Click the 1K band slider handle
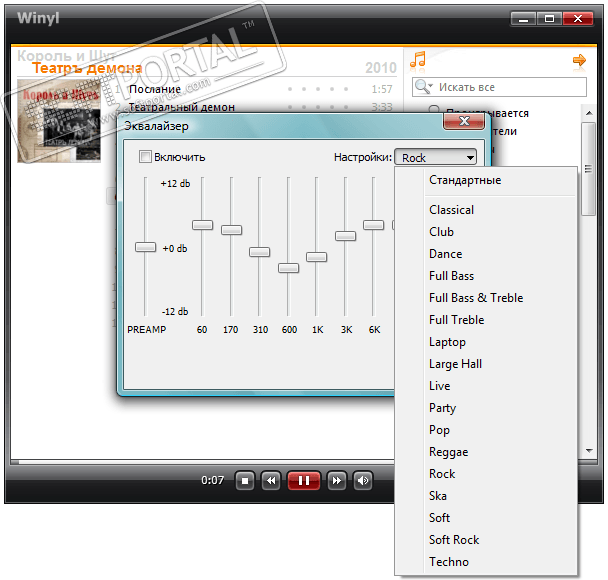Screen dimensions: 608x580 pyautogui.click(x=316, y=257)
